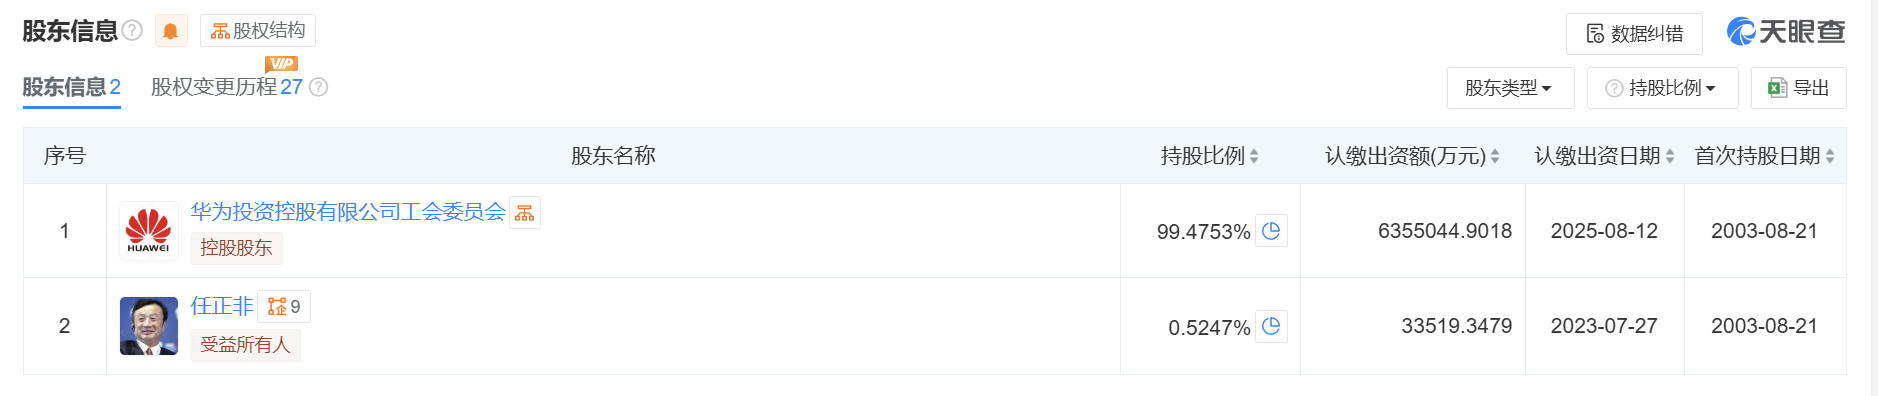Open help icon next to 股东信息 title
The image size is (1878, 396).
pyautogui.click(x=132, y=31)
